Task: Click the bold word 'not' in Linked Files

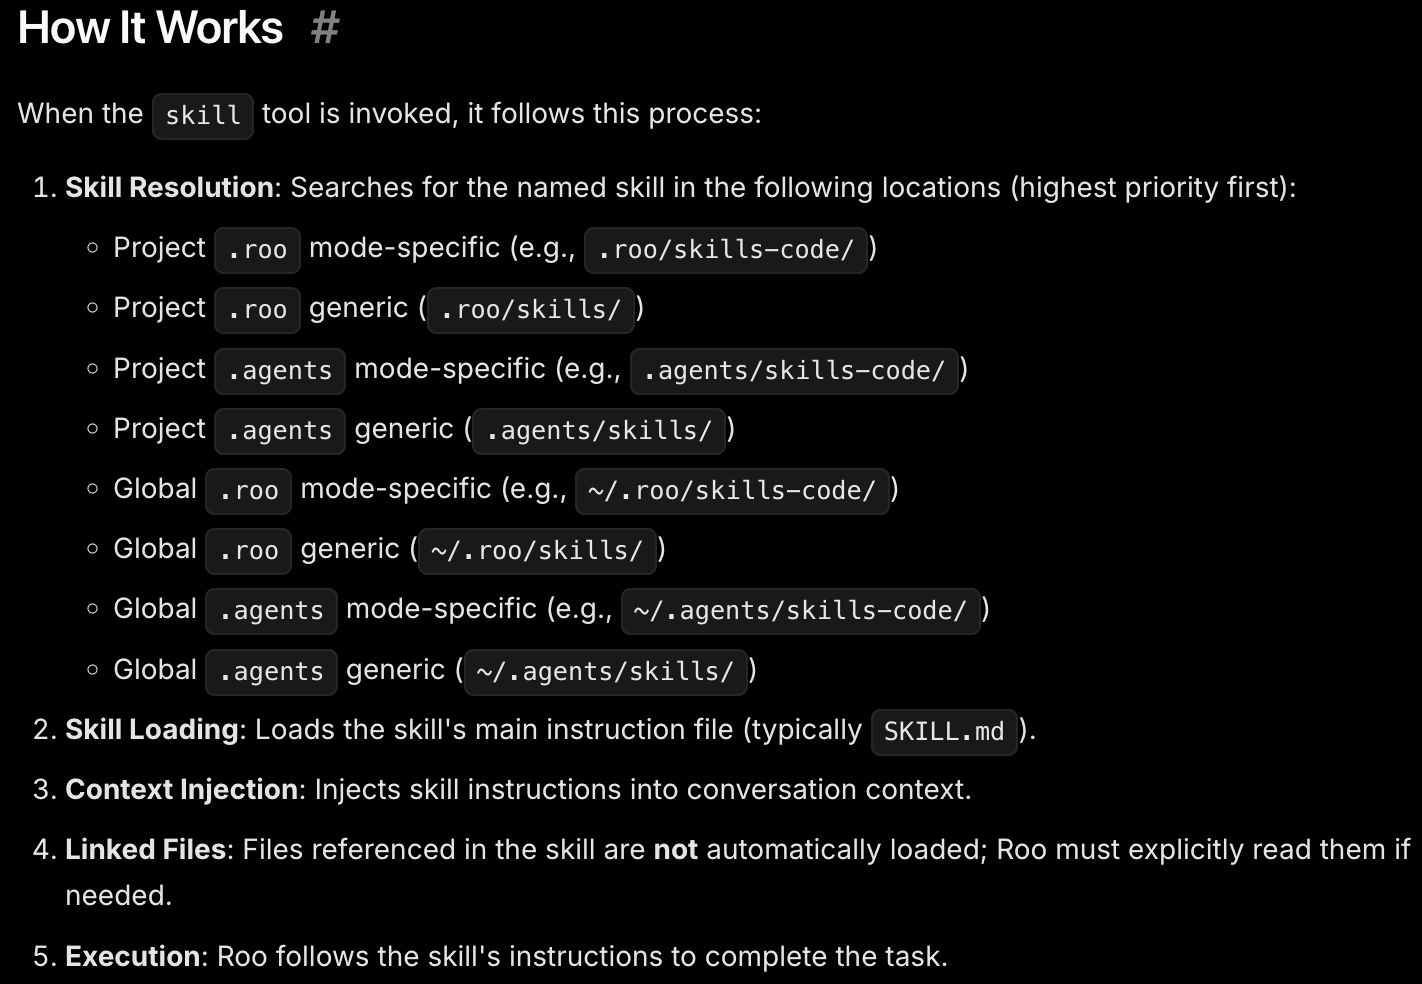Action: pos(675,850)
